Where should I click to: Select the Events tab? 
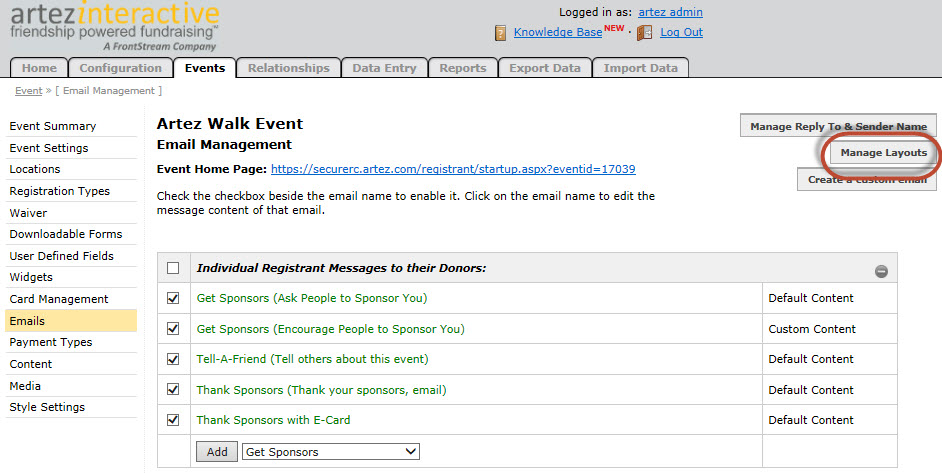point(205,68)
